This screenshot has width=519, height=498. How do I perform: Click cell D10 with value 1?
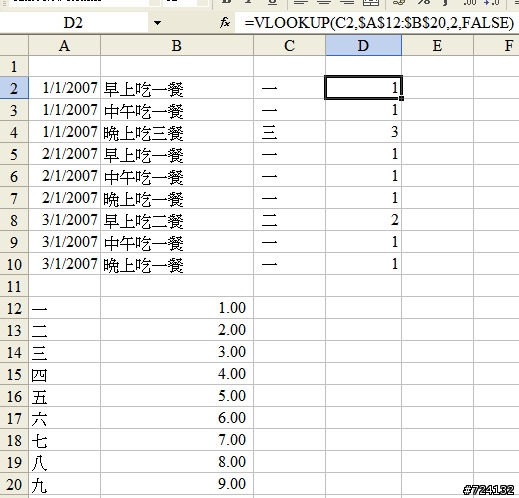[x=363, y=264]
